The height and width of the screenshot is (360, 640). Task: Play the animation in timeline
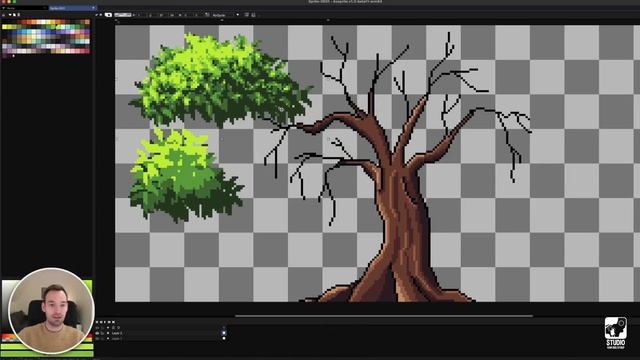tap(105, 322)
